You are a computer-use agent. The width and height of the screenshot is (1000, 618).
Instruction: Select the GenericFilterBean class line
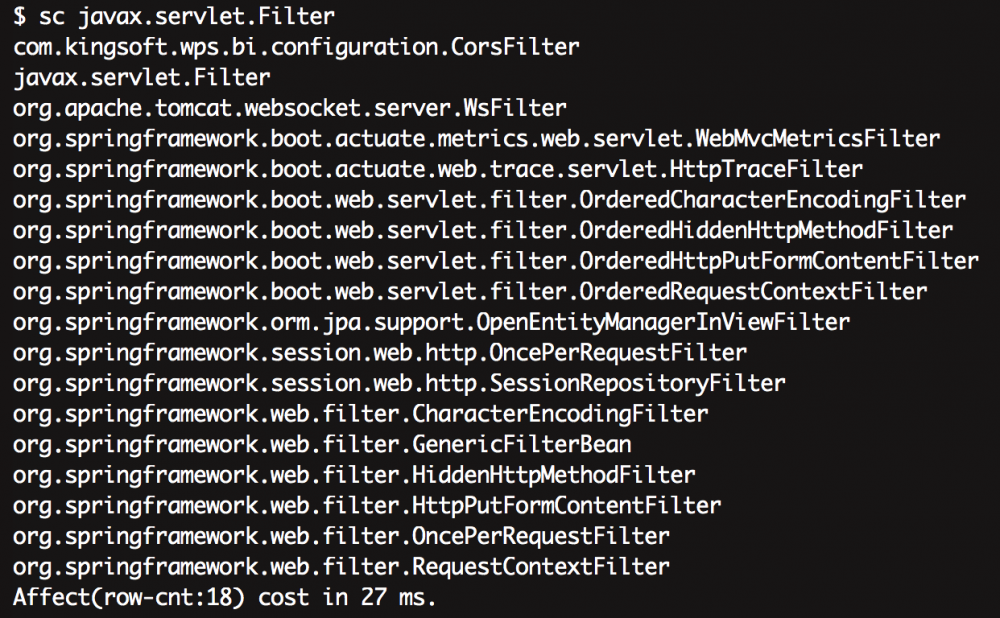click(322, 444)
